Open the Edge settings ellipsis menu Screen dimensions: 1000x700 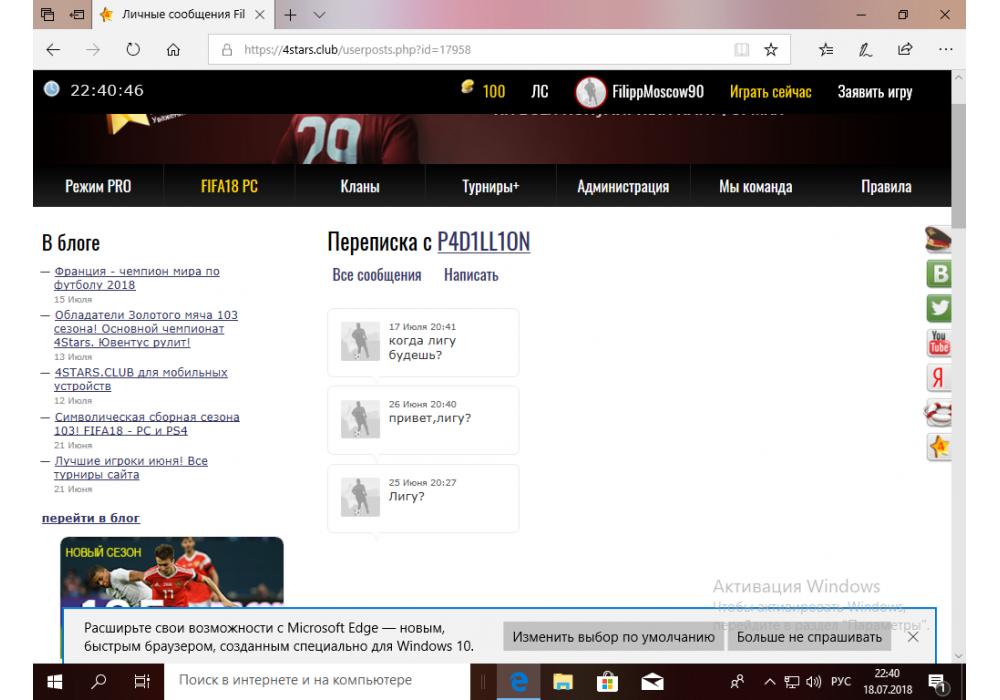tap(945, 50)
